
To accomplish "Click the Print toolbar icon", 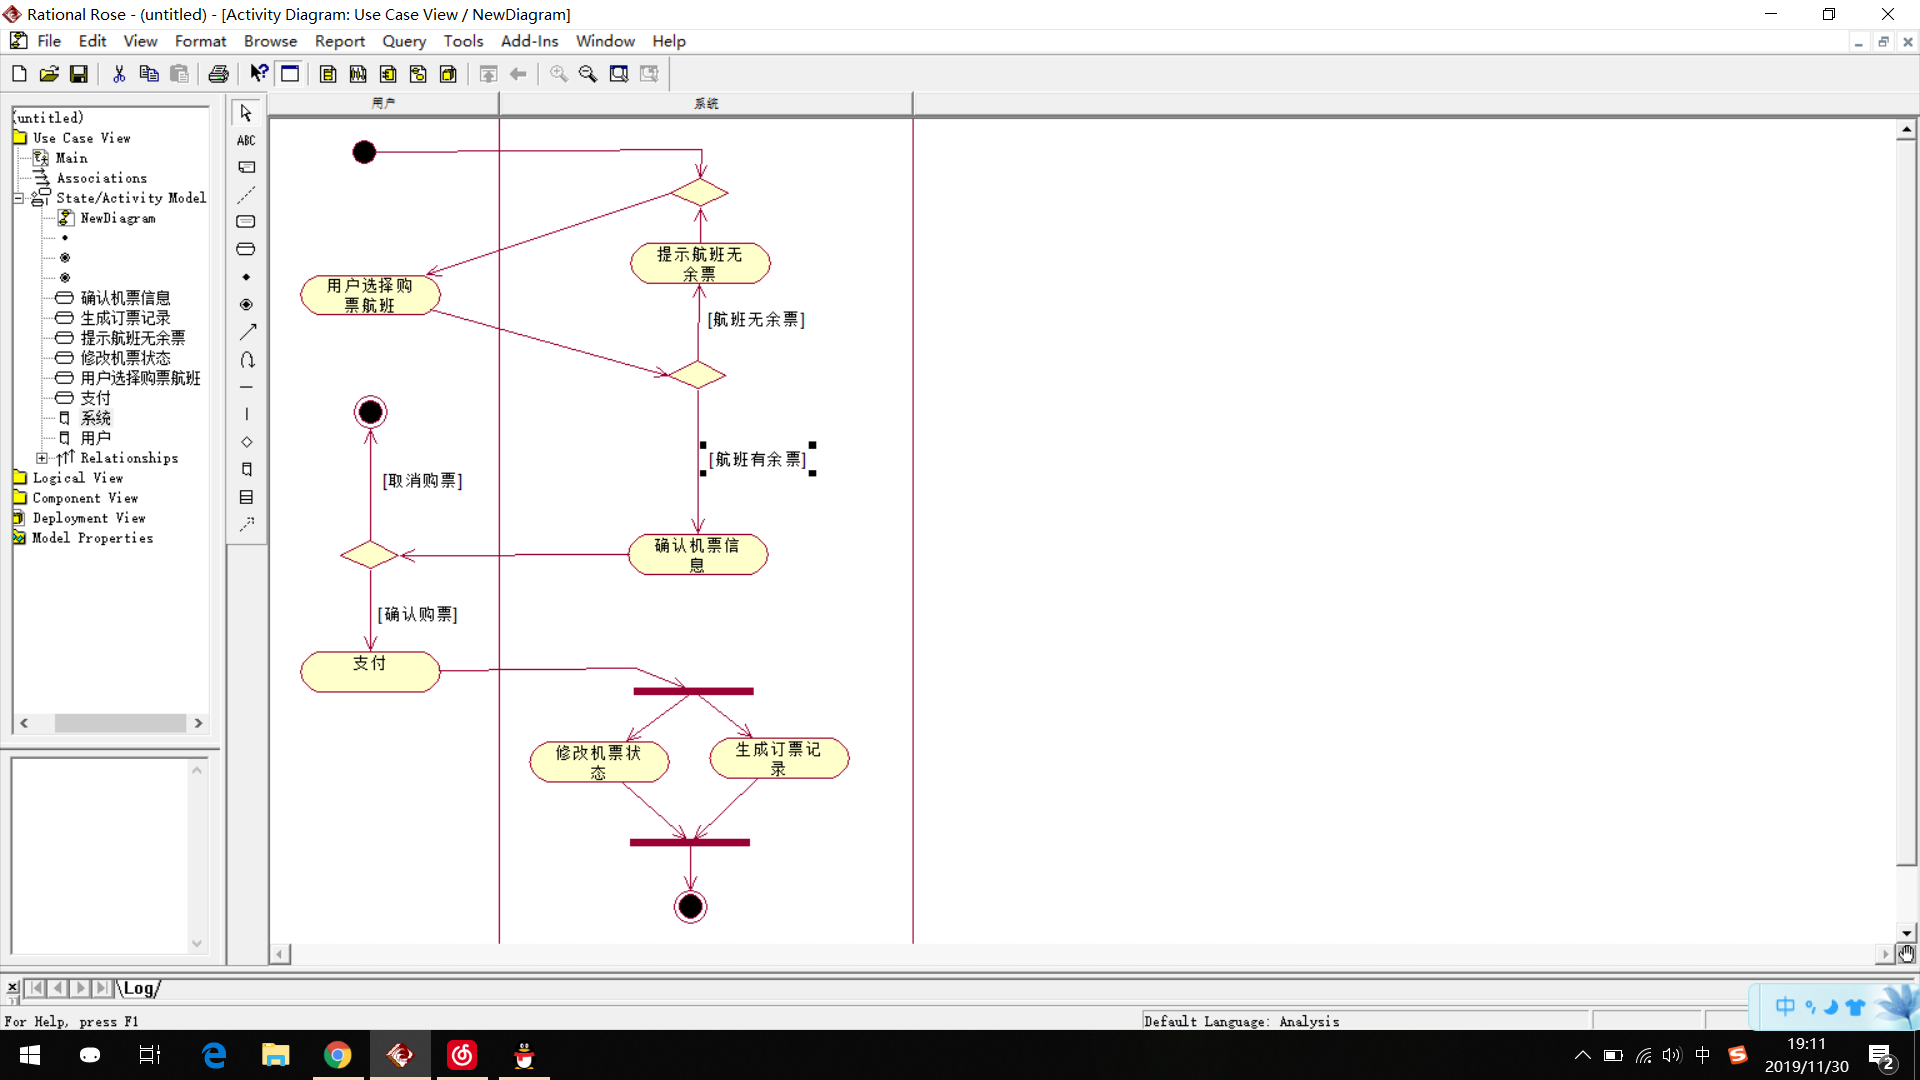I will tap(219, 73).
